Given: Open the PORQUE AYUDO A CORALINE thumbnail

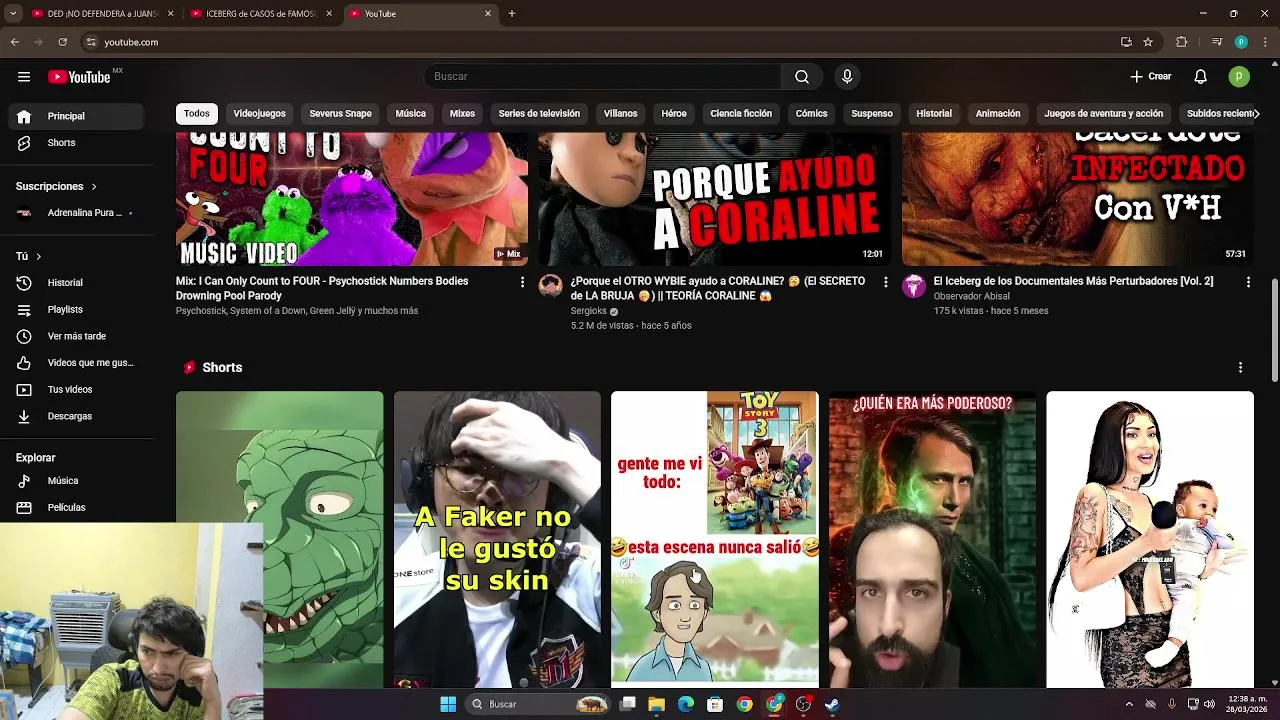Looking at the screenshot, I should pyautogui.click(x=714, y=199).
